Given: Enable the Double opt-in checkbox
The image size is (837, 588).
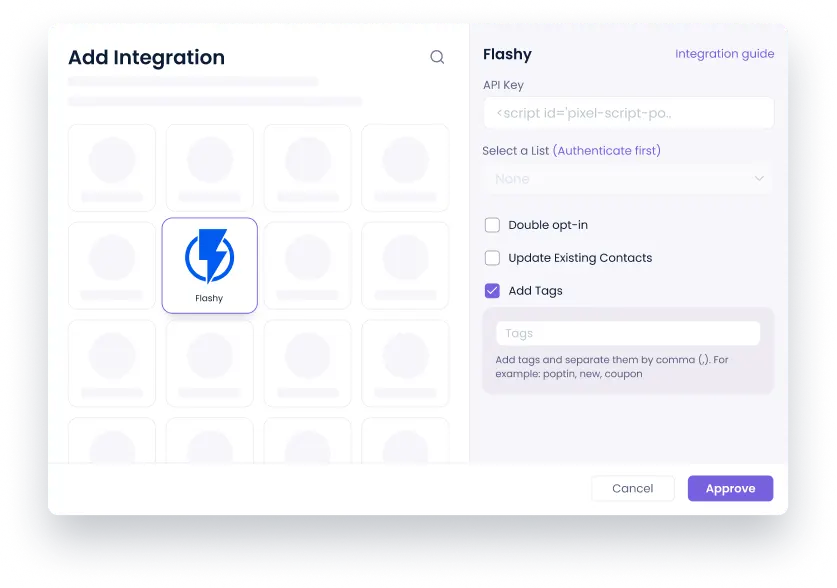Looking at the screenshot, I should (492, 225).
